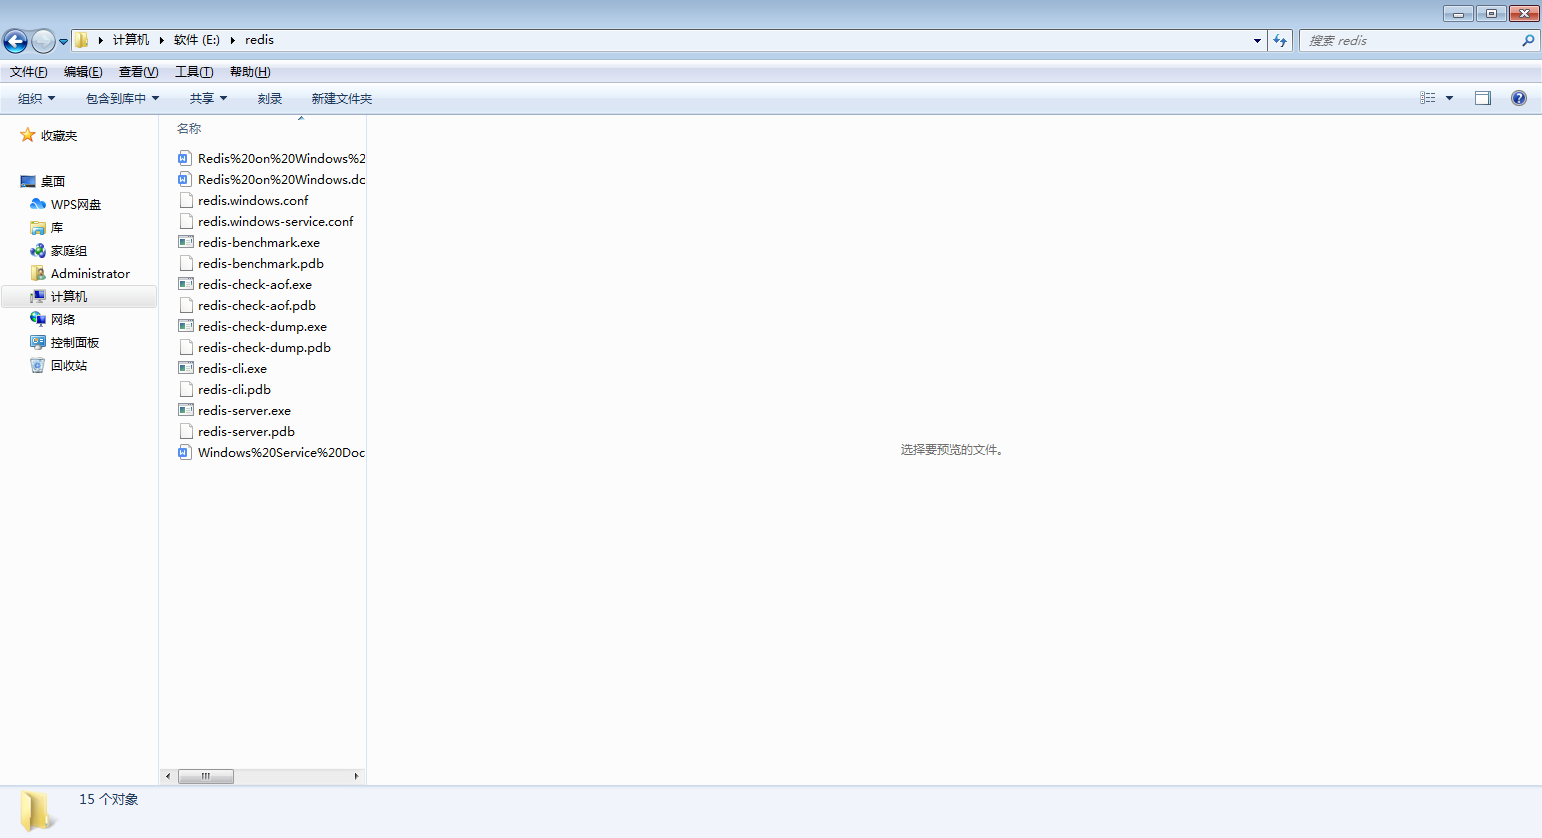Click redis-check-dump.exe application icon
Image resolution: width=1542 pixels, height=838 pixels.
(x=185, y=326)
